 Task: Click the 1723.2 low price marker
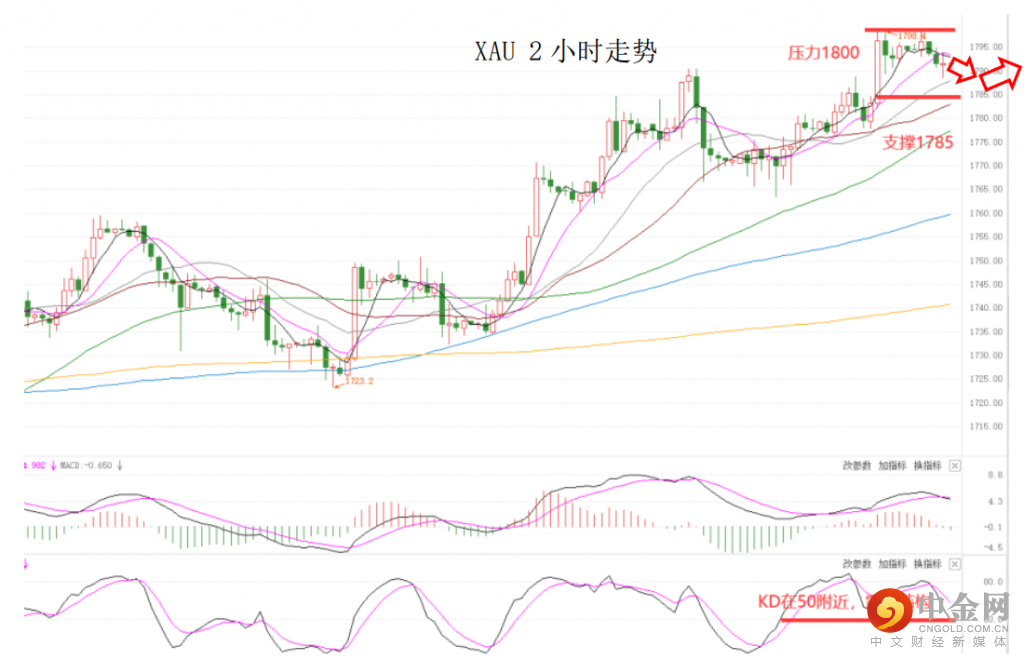point(359,381)
